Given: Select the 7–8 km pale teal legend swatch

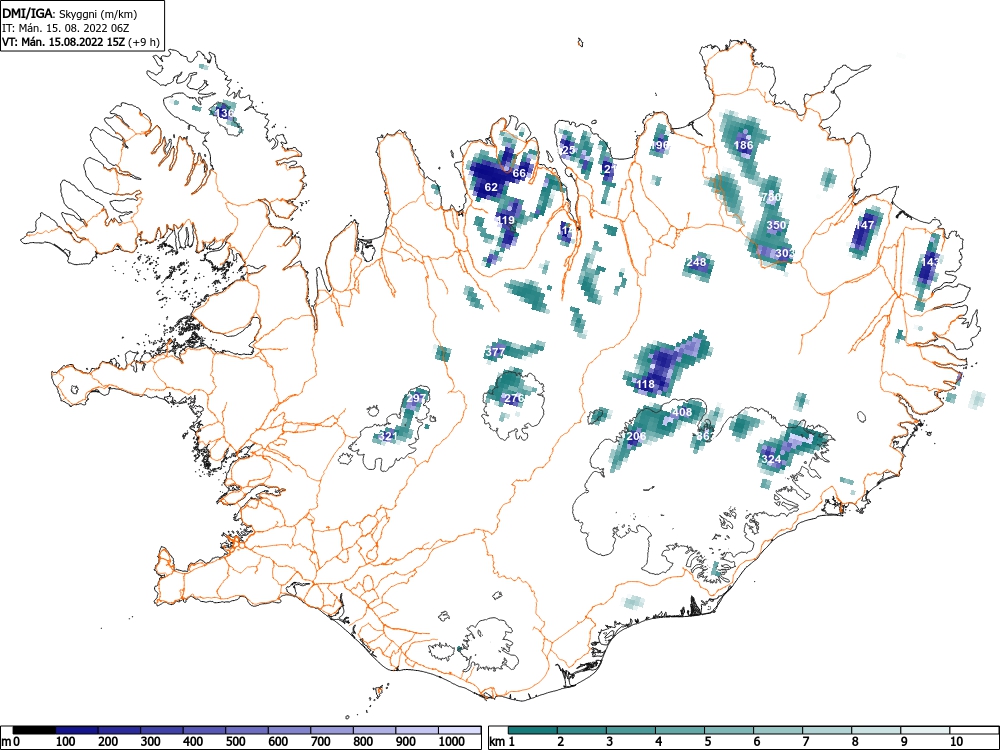Looking at the screenshot, I should [x=827, y=730].
